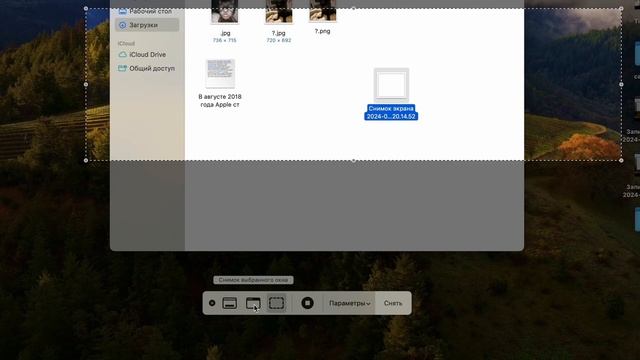Select the capture selected portion icon
Viewport: 640px width, 360px height.
276,303
